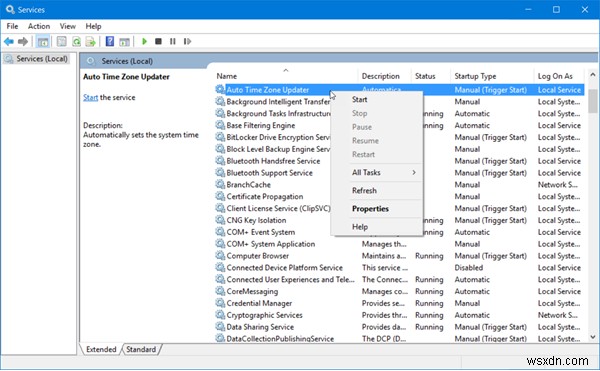Click the Export List toolbar icon

coord(91,41)
